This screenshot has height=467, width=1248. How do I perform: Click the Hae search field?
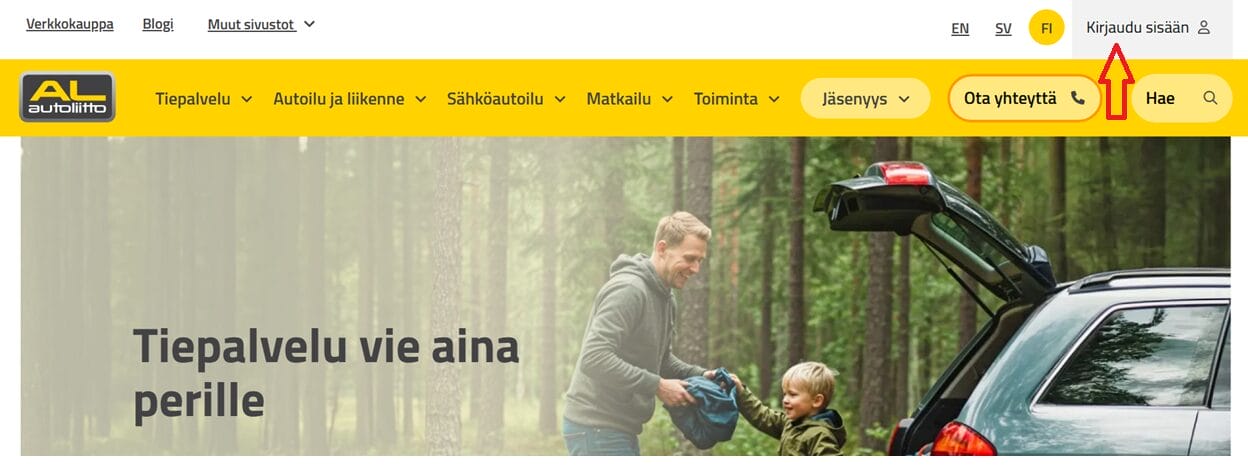1182,98
